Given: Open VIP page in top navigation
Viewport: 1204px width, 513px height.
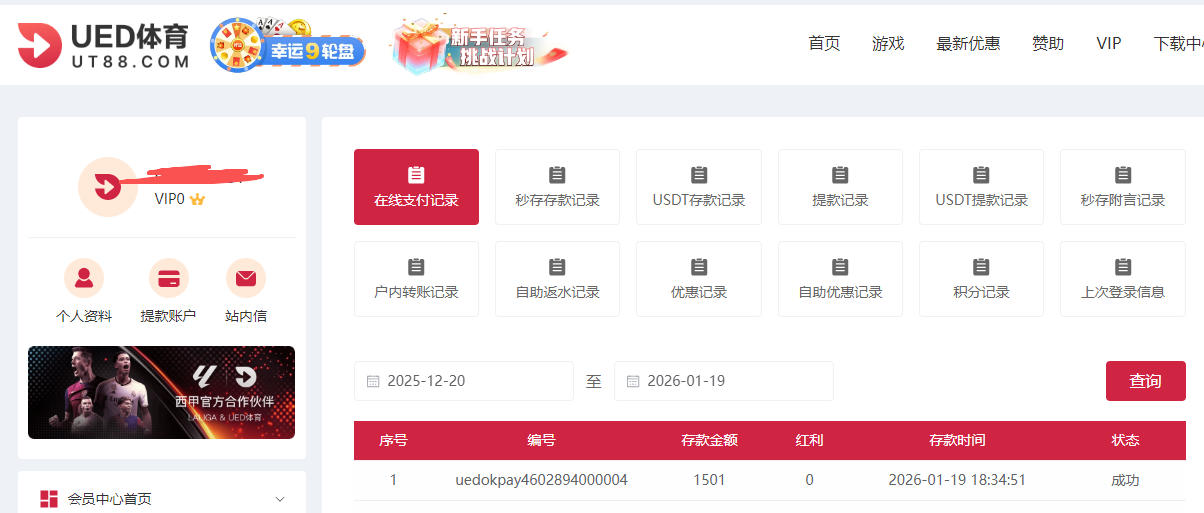Looking at the screenshot, I should click(1108, 43).
